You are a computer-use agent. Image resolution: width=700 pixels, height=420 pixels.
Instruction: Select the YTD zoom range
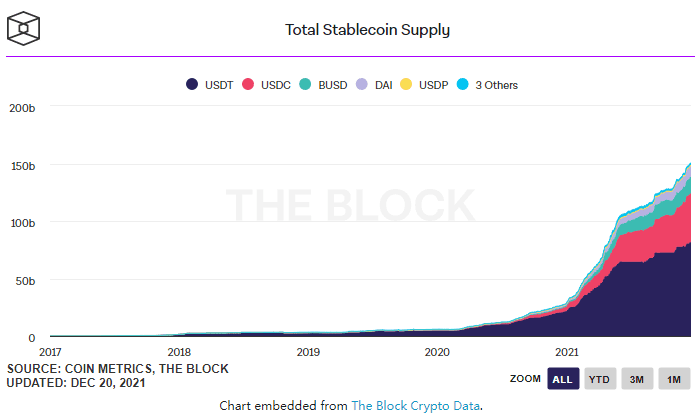pos(600,379)
